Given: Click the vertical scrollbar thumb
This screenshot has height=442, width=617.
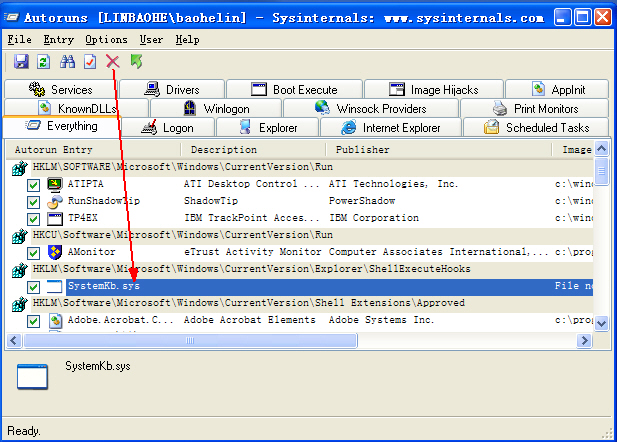Looking at the screenshot, I should click(601, 171).
